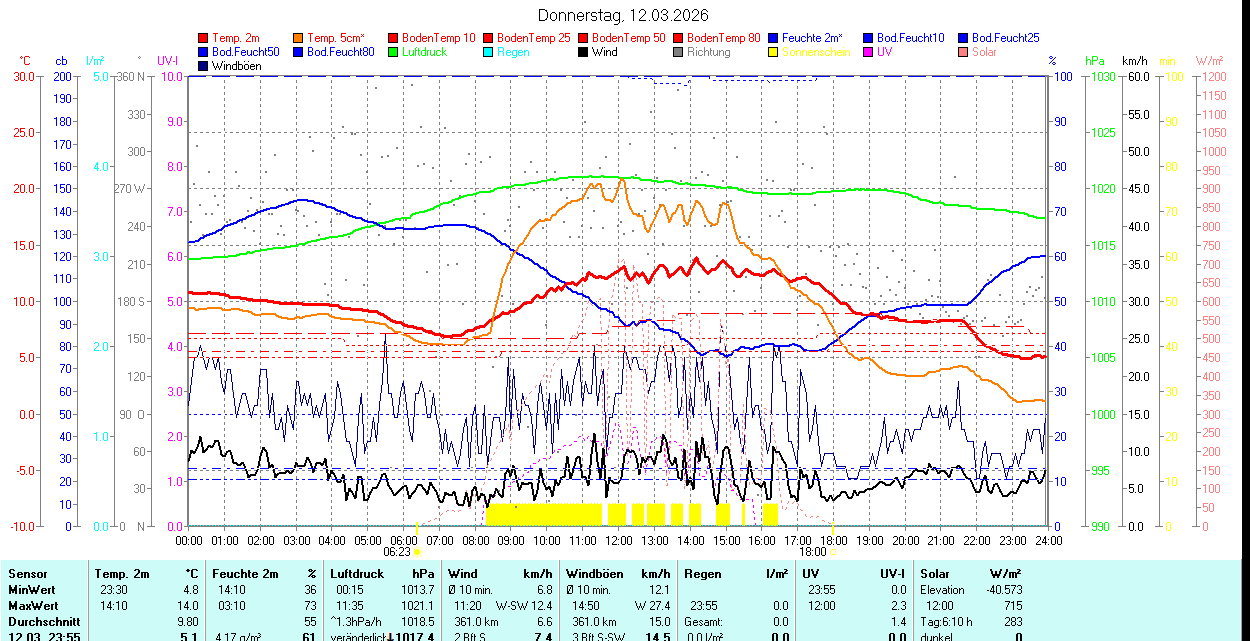Click the UV-I axis unit label above the chart

[167, 61]
